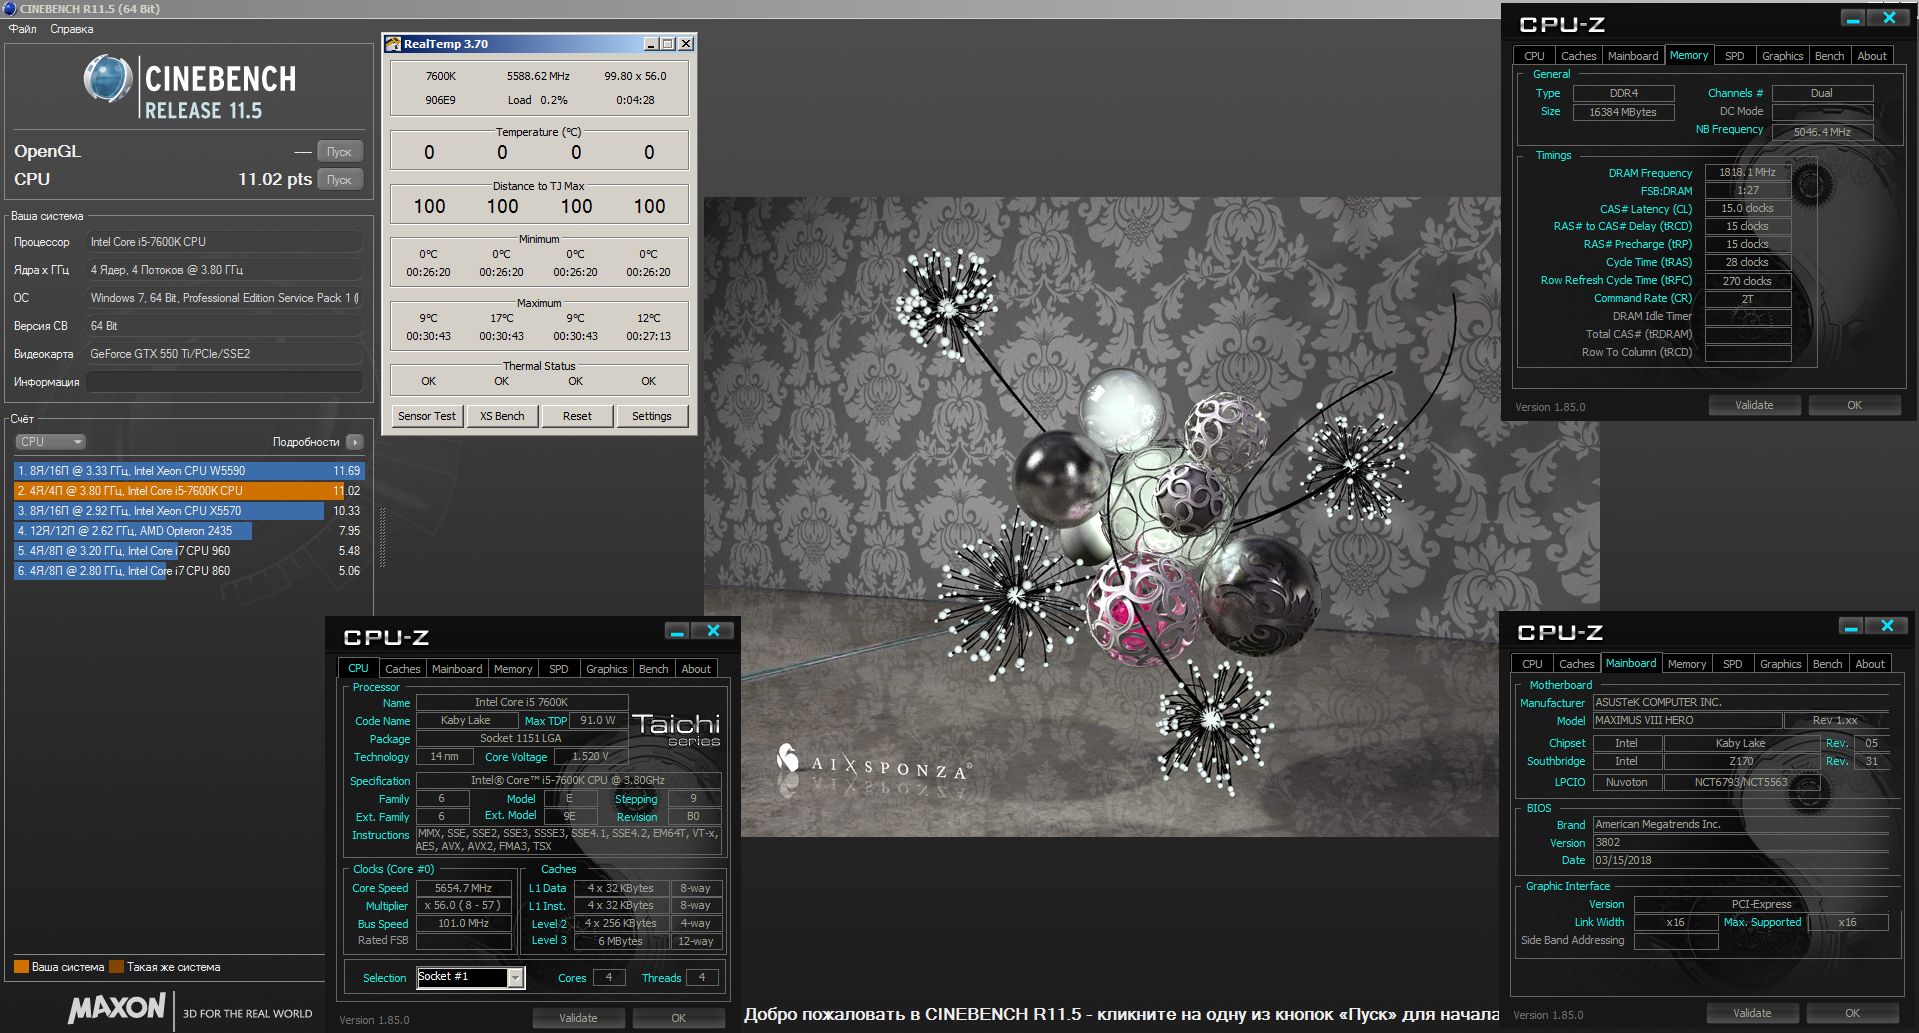Select the Core i7 960 ranking row
Screen dimensions: 1919x1033
tap(188, 550)
